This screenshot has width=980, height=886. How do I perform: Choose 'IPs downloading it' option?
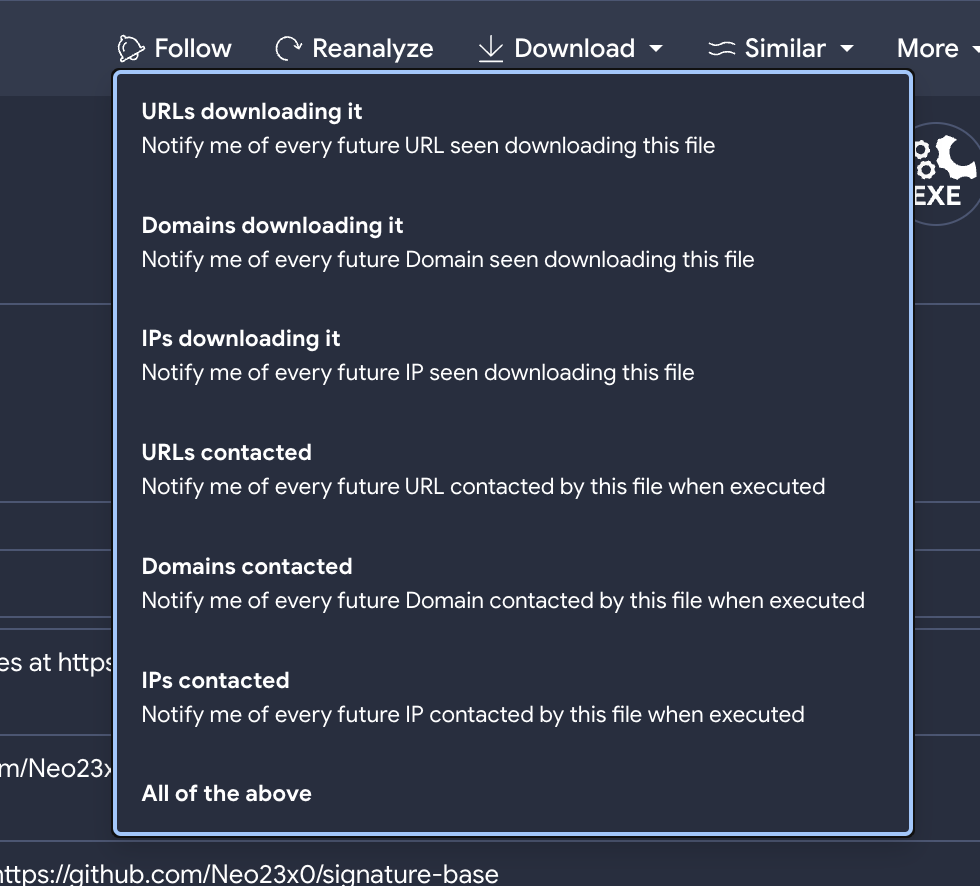[418, 356]
